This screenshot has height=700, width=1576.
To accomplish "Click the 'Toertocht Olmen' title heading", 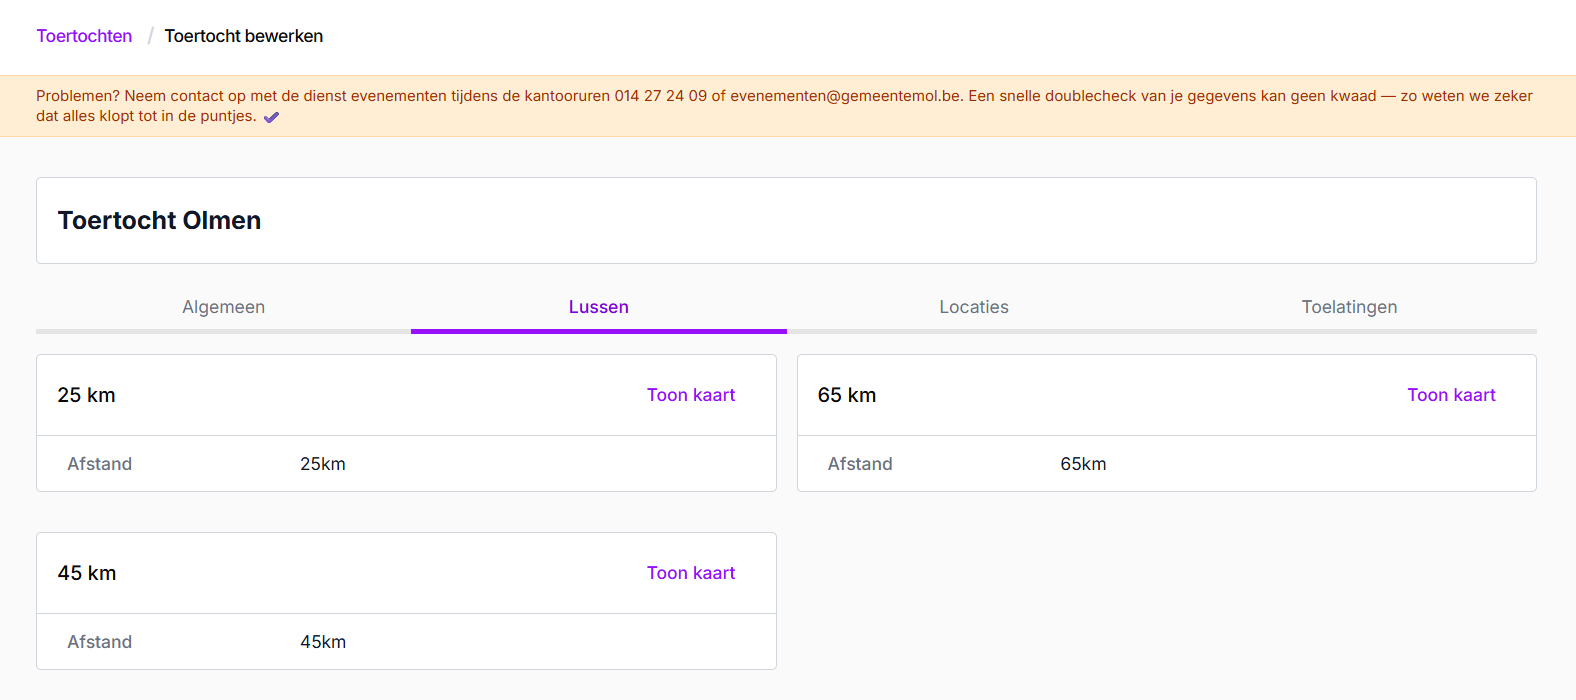I will (x=159, y=221).
